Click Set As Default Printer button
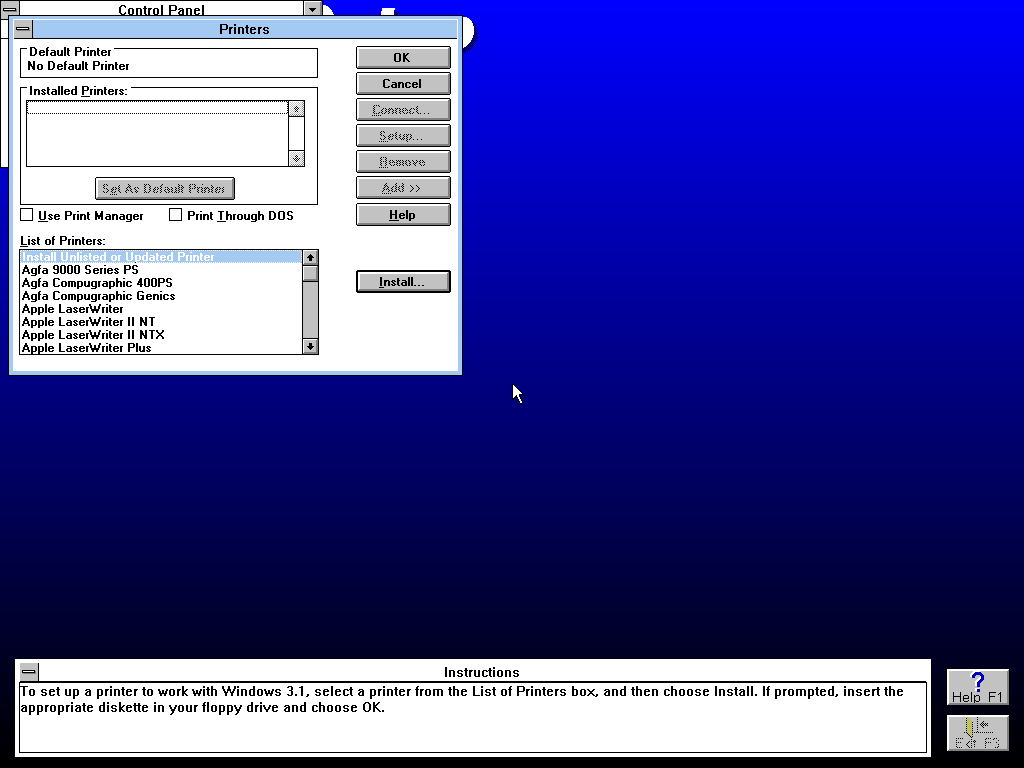 165,189
